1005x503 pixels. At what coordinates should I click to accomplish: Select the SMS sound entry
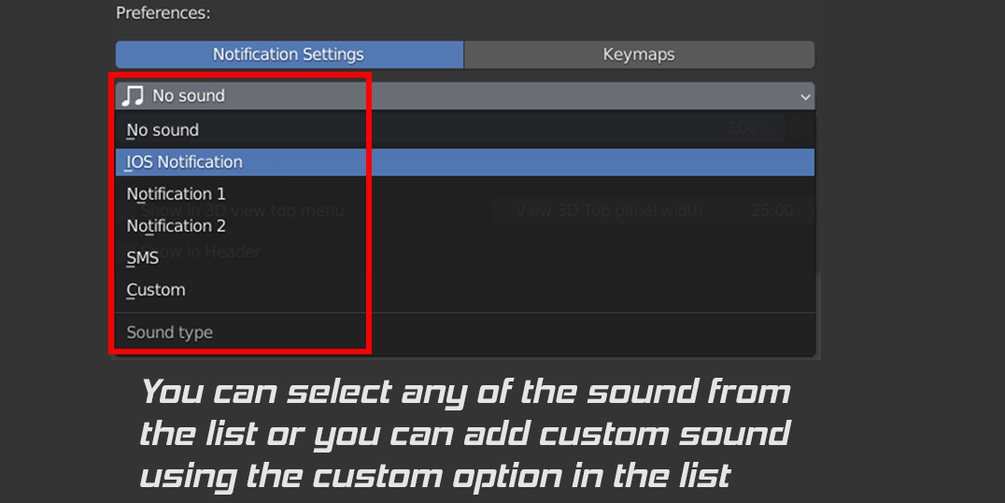point(143,258)
